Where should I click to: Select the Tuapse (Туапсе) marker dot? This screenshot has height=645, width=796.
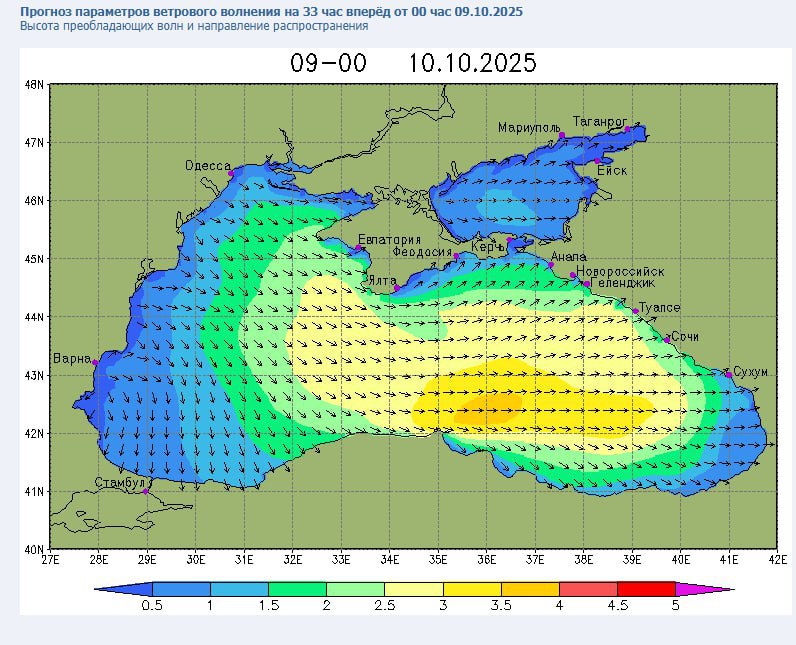point(635,311)
